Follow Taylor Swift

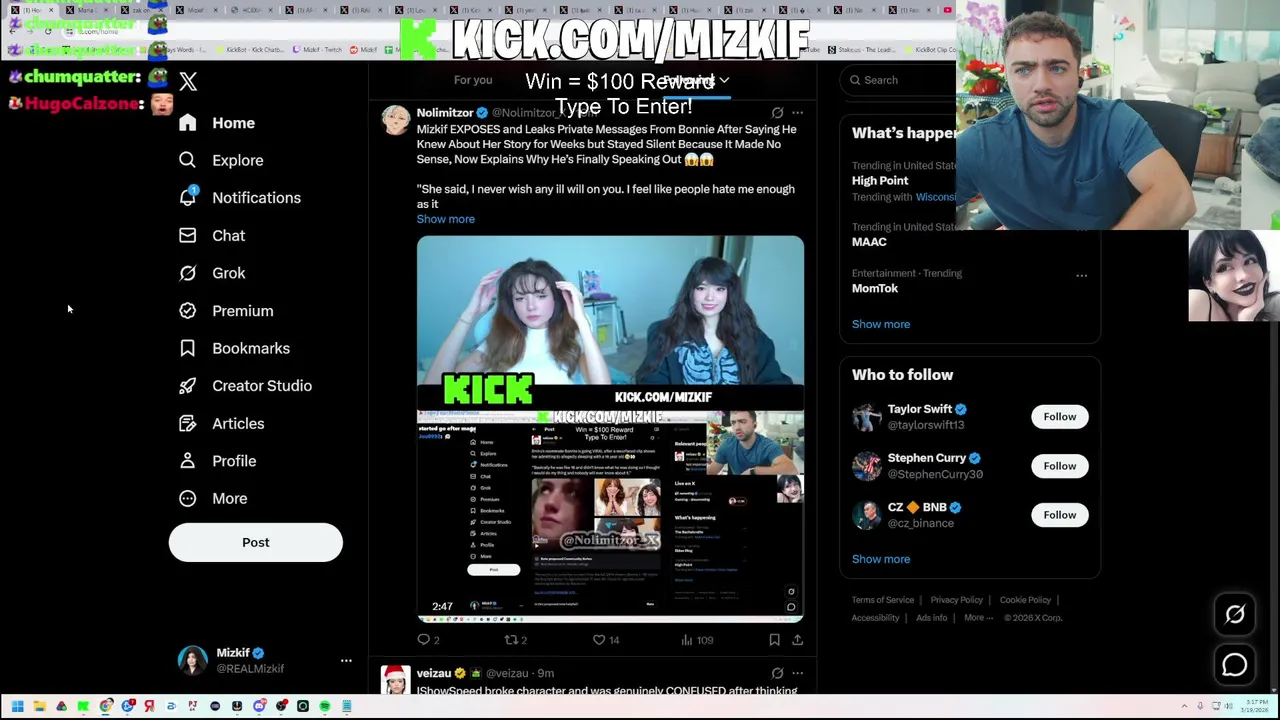(1060, 417)
